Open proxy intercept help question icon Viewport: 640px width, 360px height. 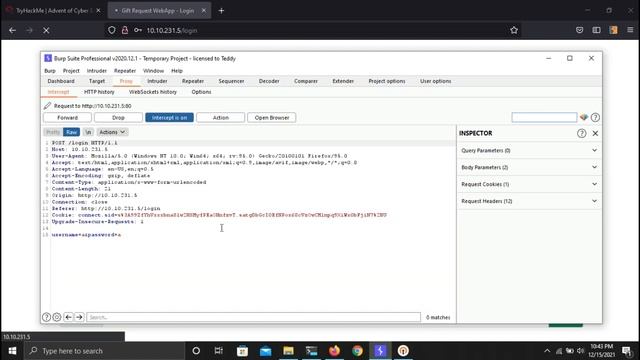point(595,118)
